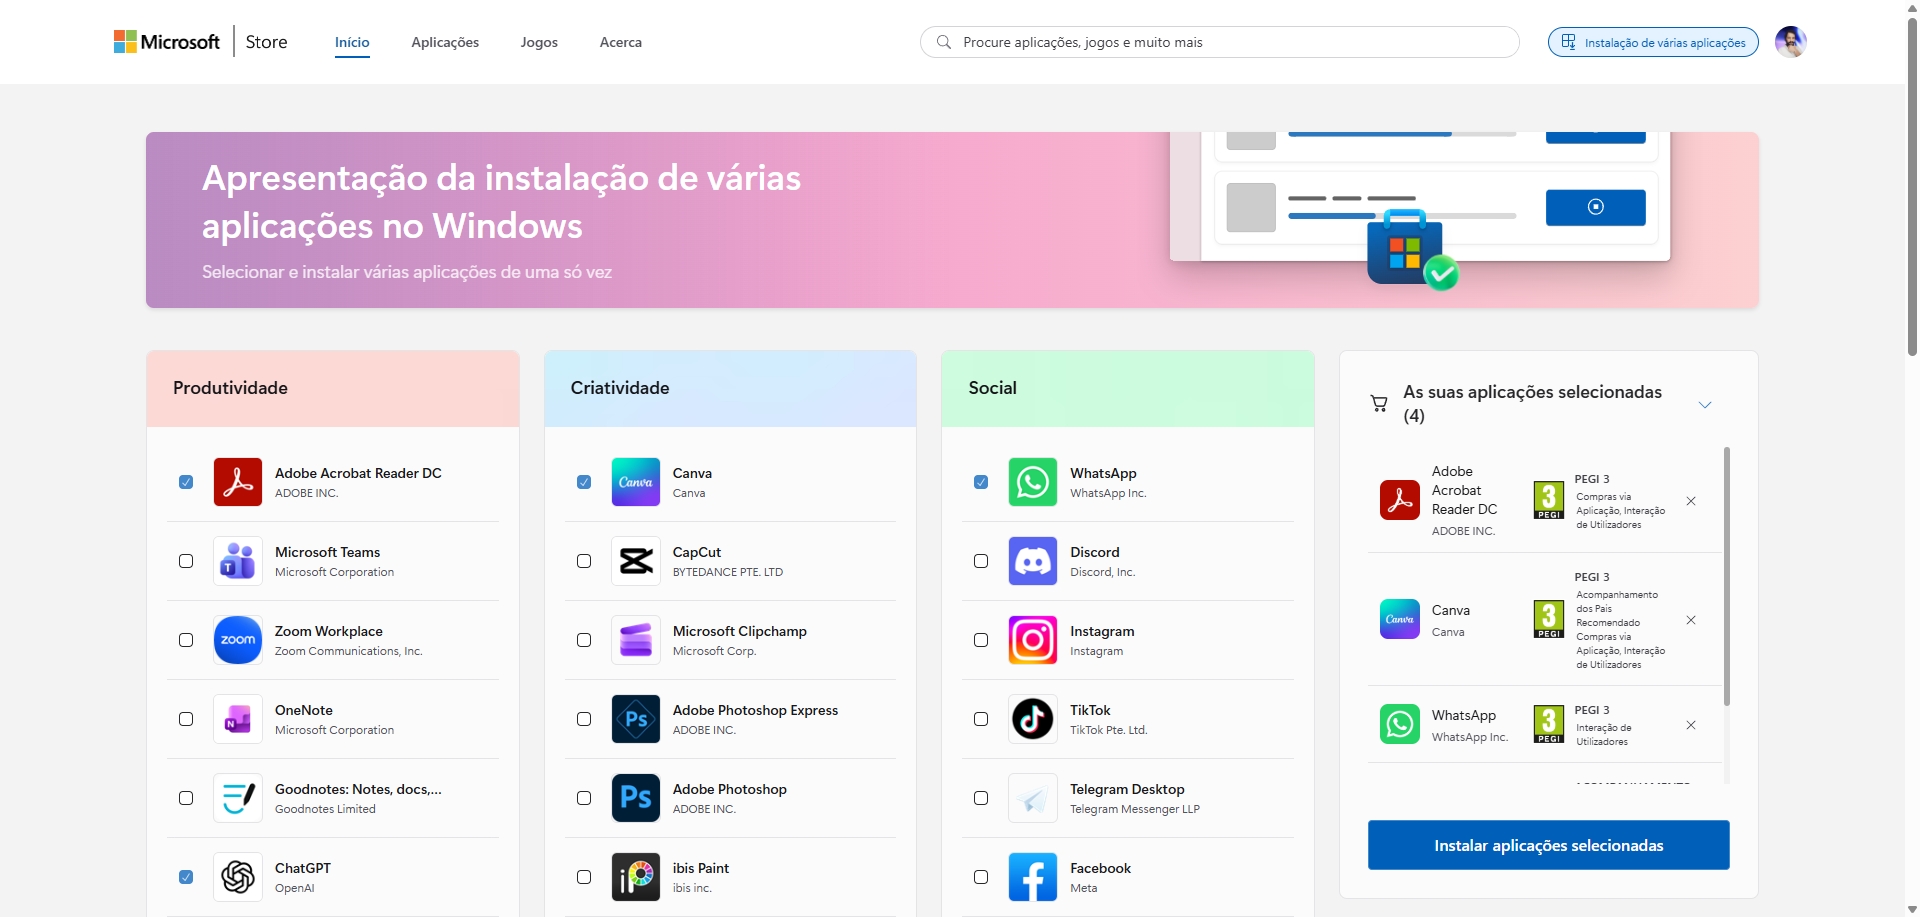1920x917 pixels.
Task: Uncheck the WhatsApp selection box
Action: (981, 482)
